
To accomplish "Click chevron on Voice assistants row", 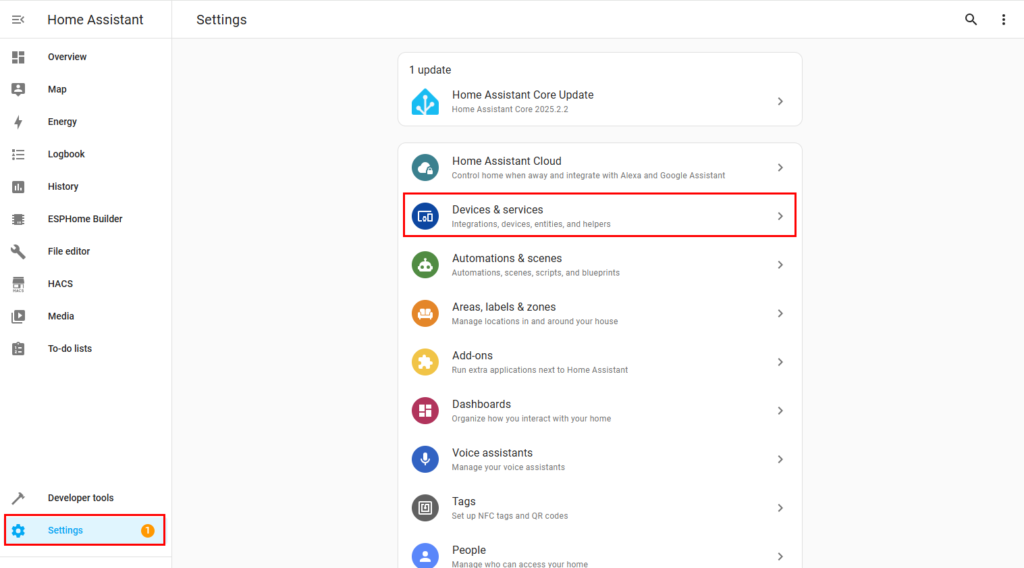I will coord(780,460).
